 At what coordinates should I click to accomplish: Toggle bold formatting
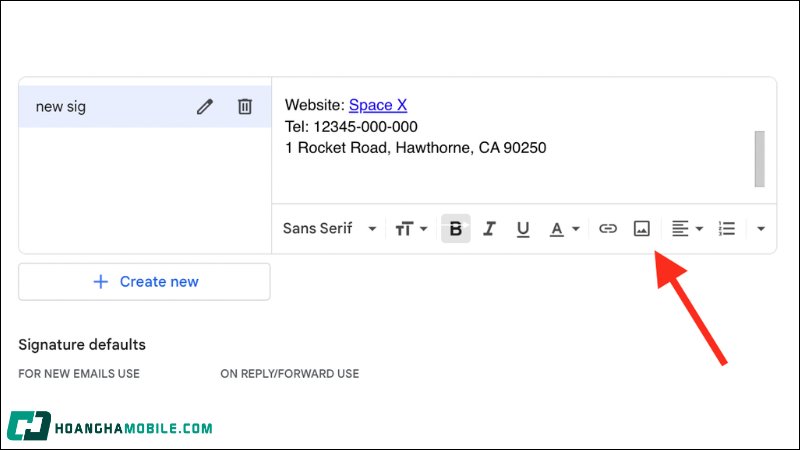pos(456,229)
